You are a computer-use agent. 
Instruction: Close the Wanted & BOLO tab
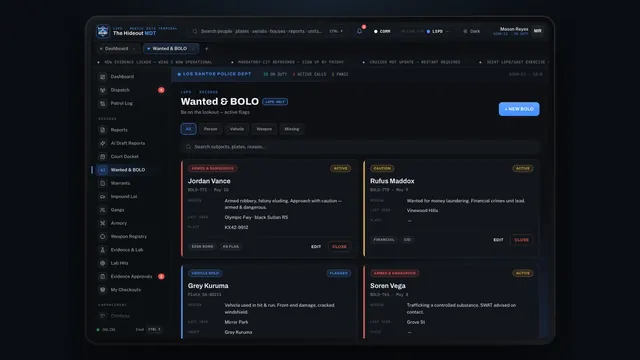193,49
